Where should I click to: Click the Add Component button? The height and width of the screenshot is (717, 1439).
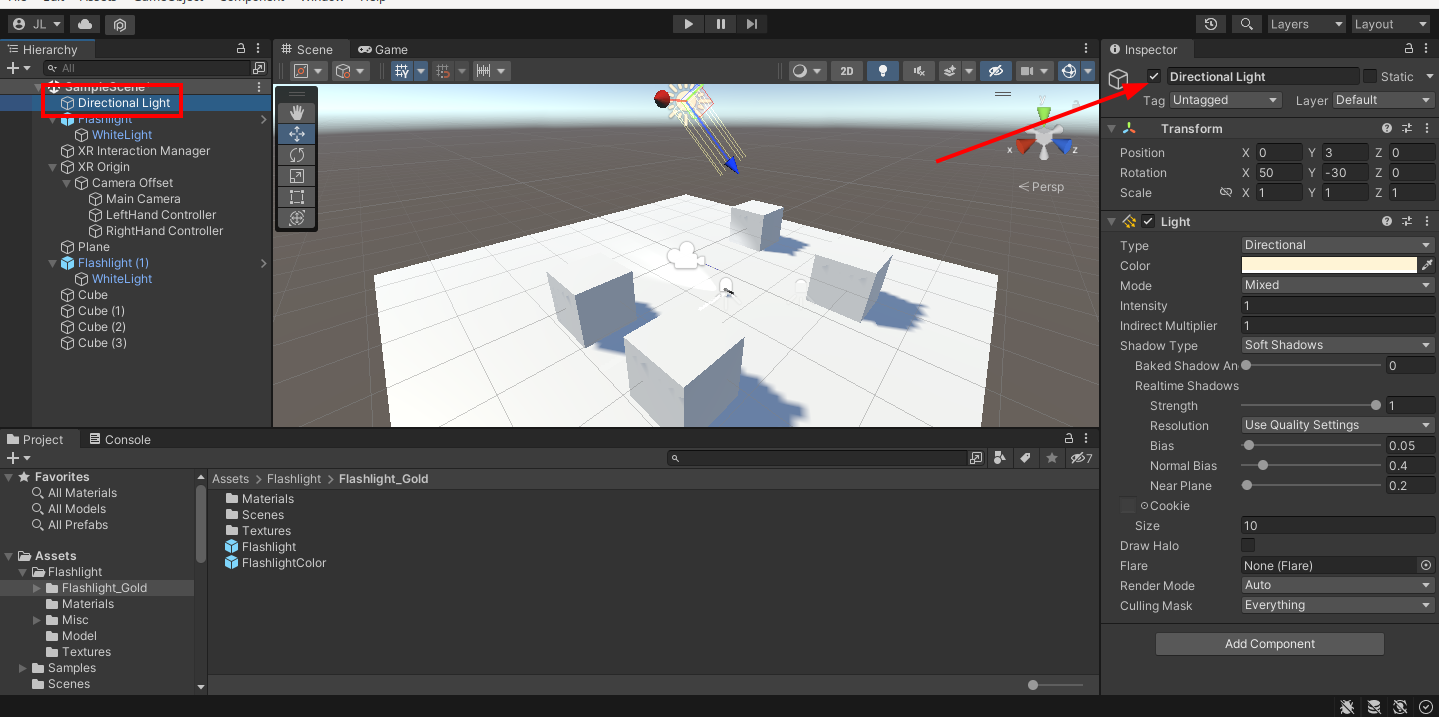tap(1268, 643)
